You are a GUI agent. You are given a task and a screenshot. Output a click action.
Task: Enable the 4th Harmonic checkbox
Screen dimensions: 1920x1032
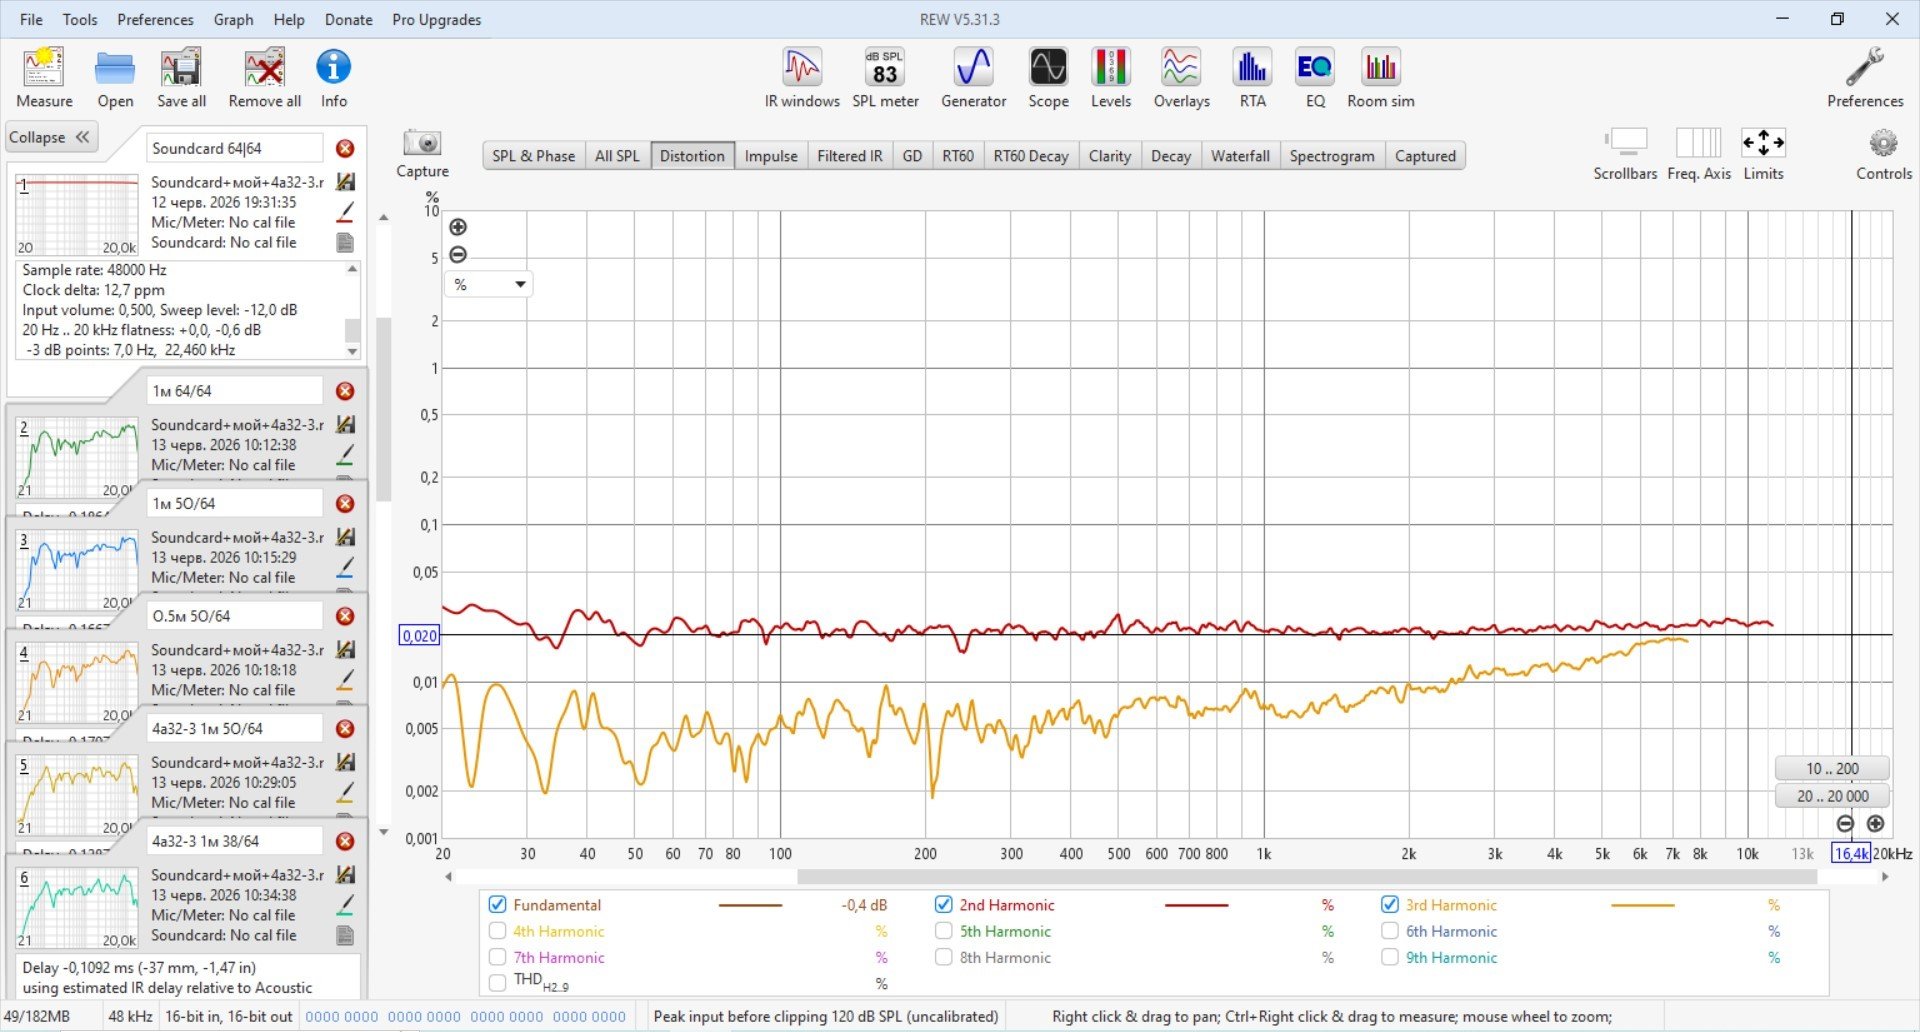[x=497, y=931]
